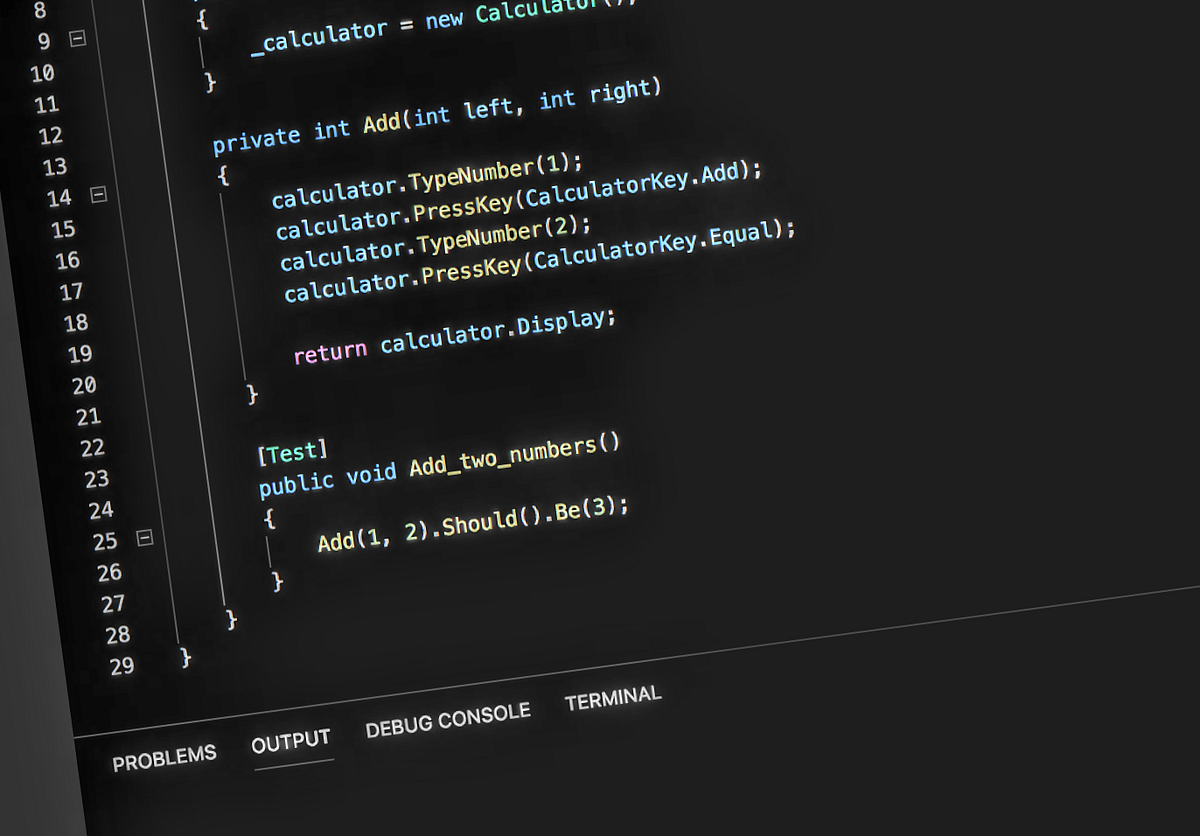Collapse the Add method fold at line 14
The height and width of the screenshot is (836, 1200).
click(98, 195)
